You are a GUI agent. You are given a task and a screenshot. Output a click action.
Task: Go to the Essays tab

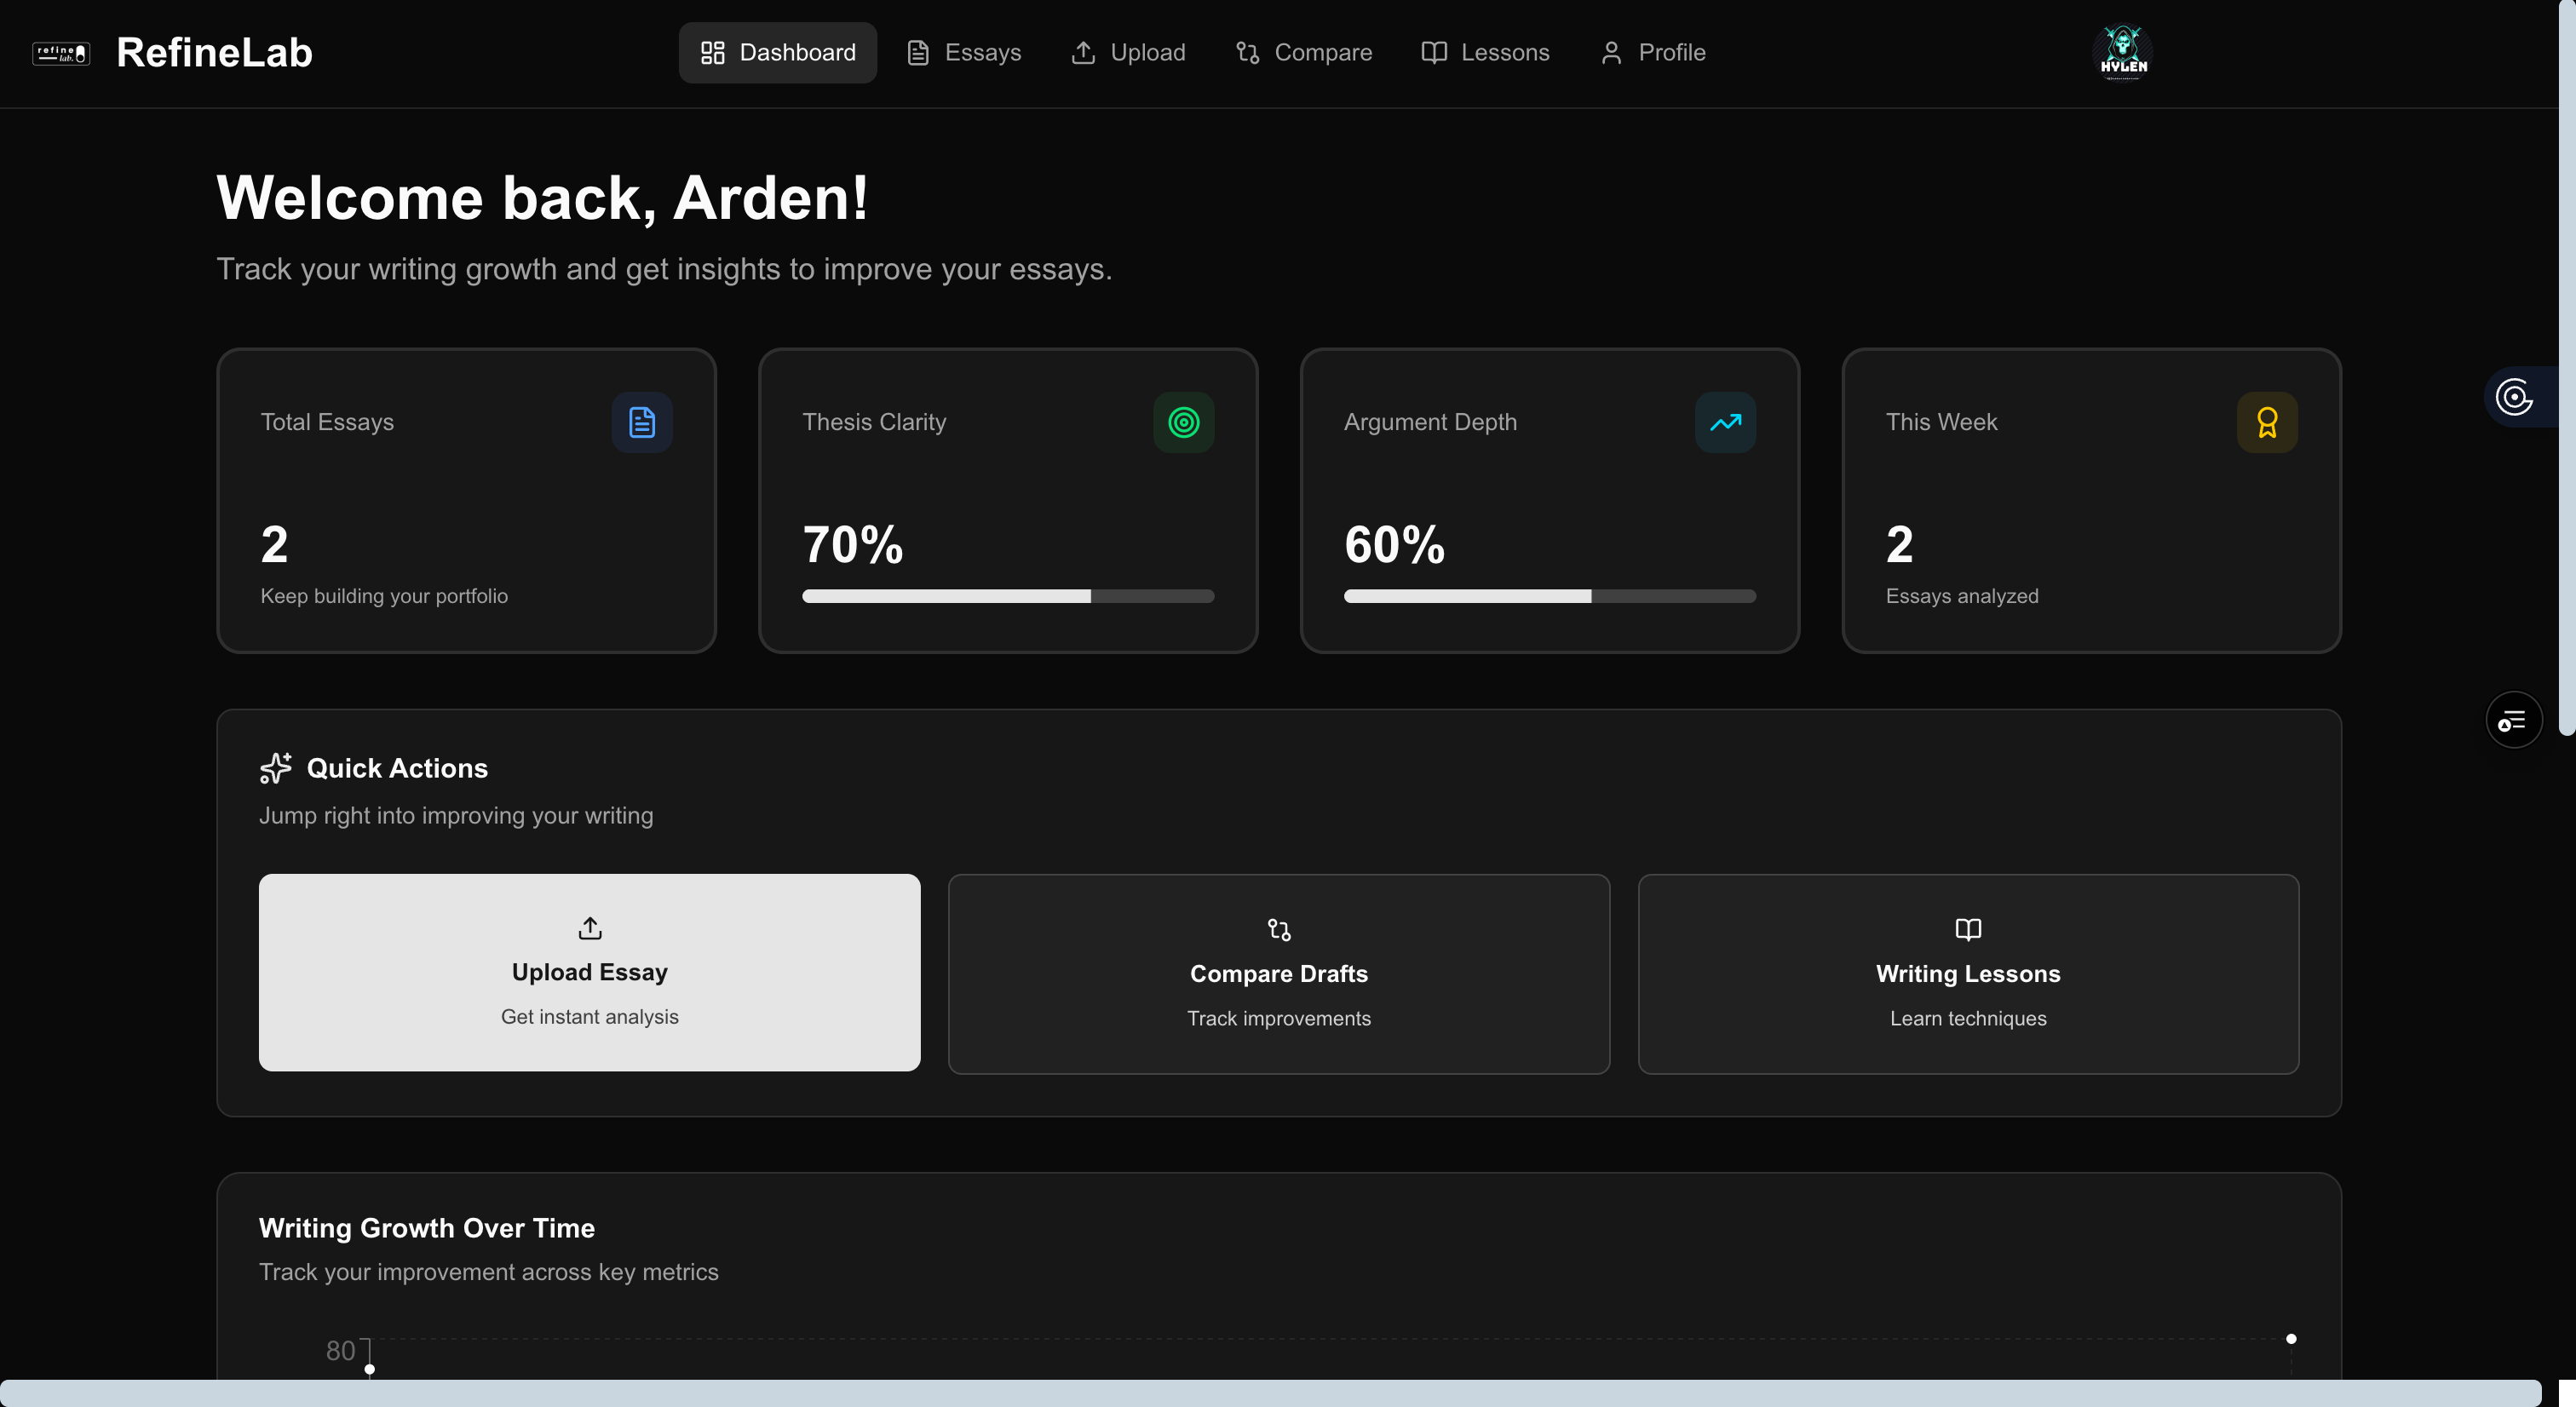click(x=964, y=53)
